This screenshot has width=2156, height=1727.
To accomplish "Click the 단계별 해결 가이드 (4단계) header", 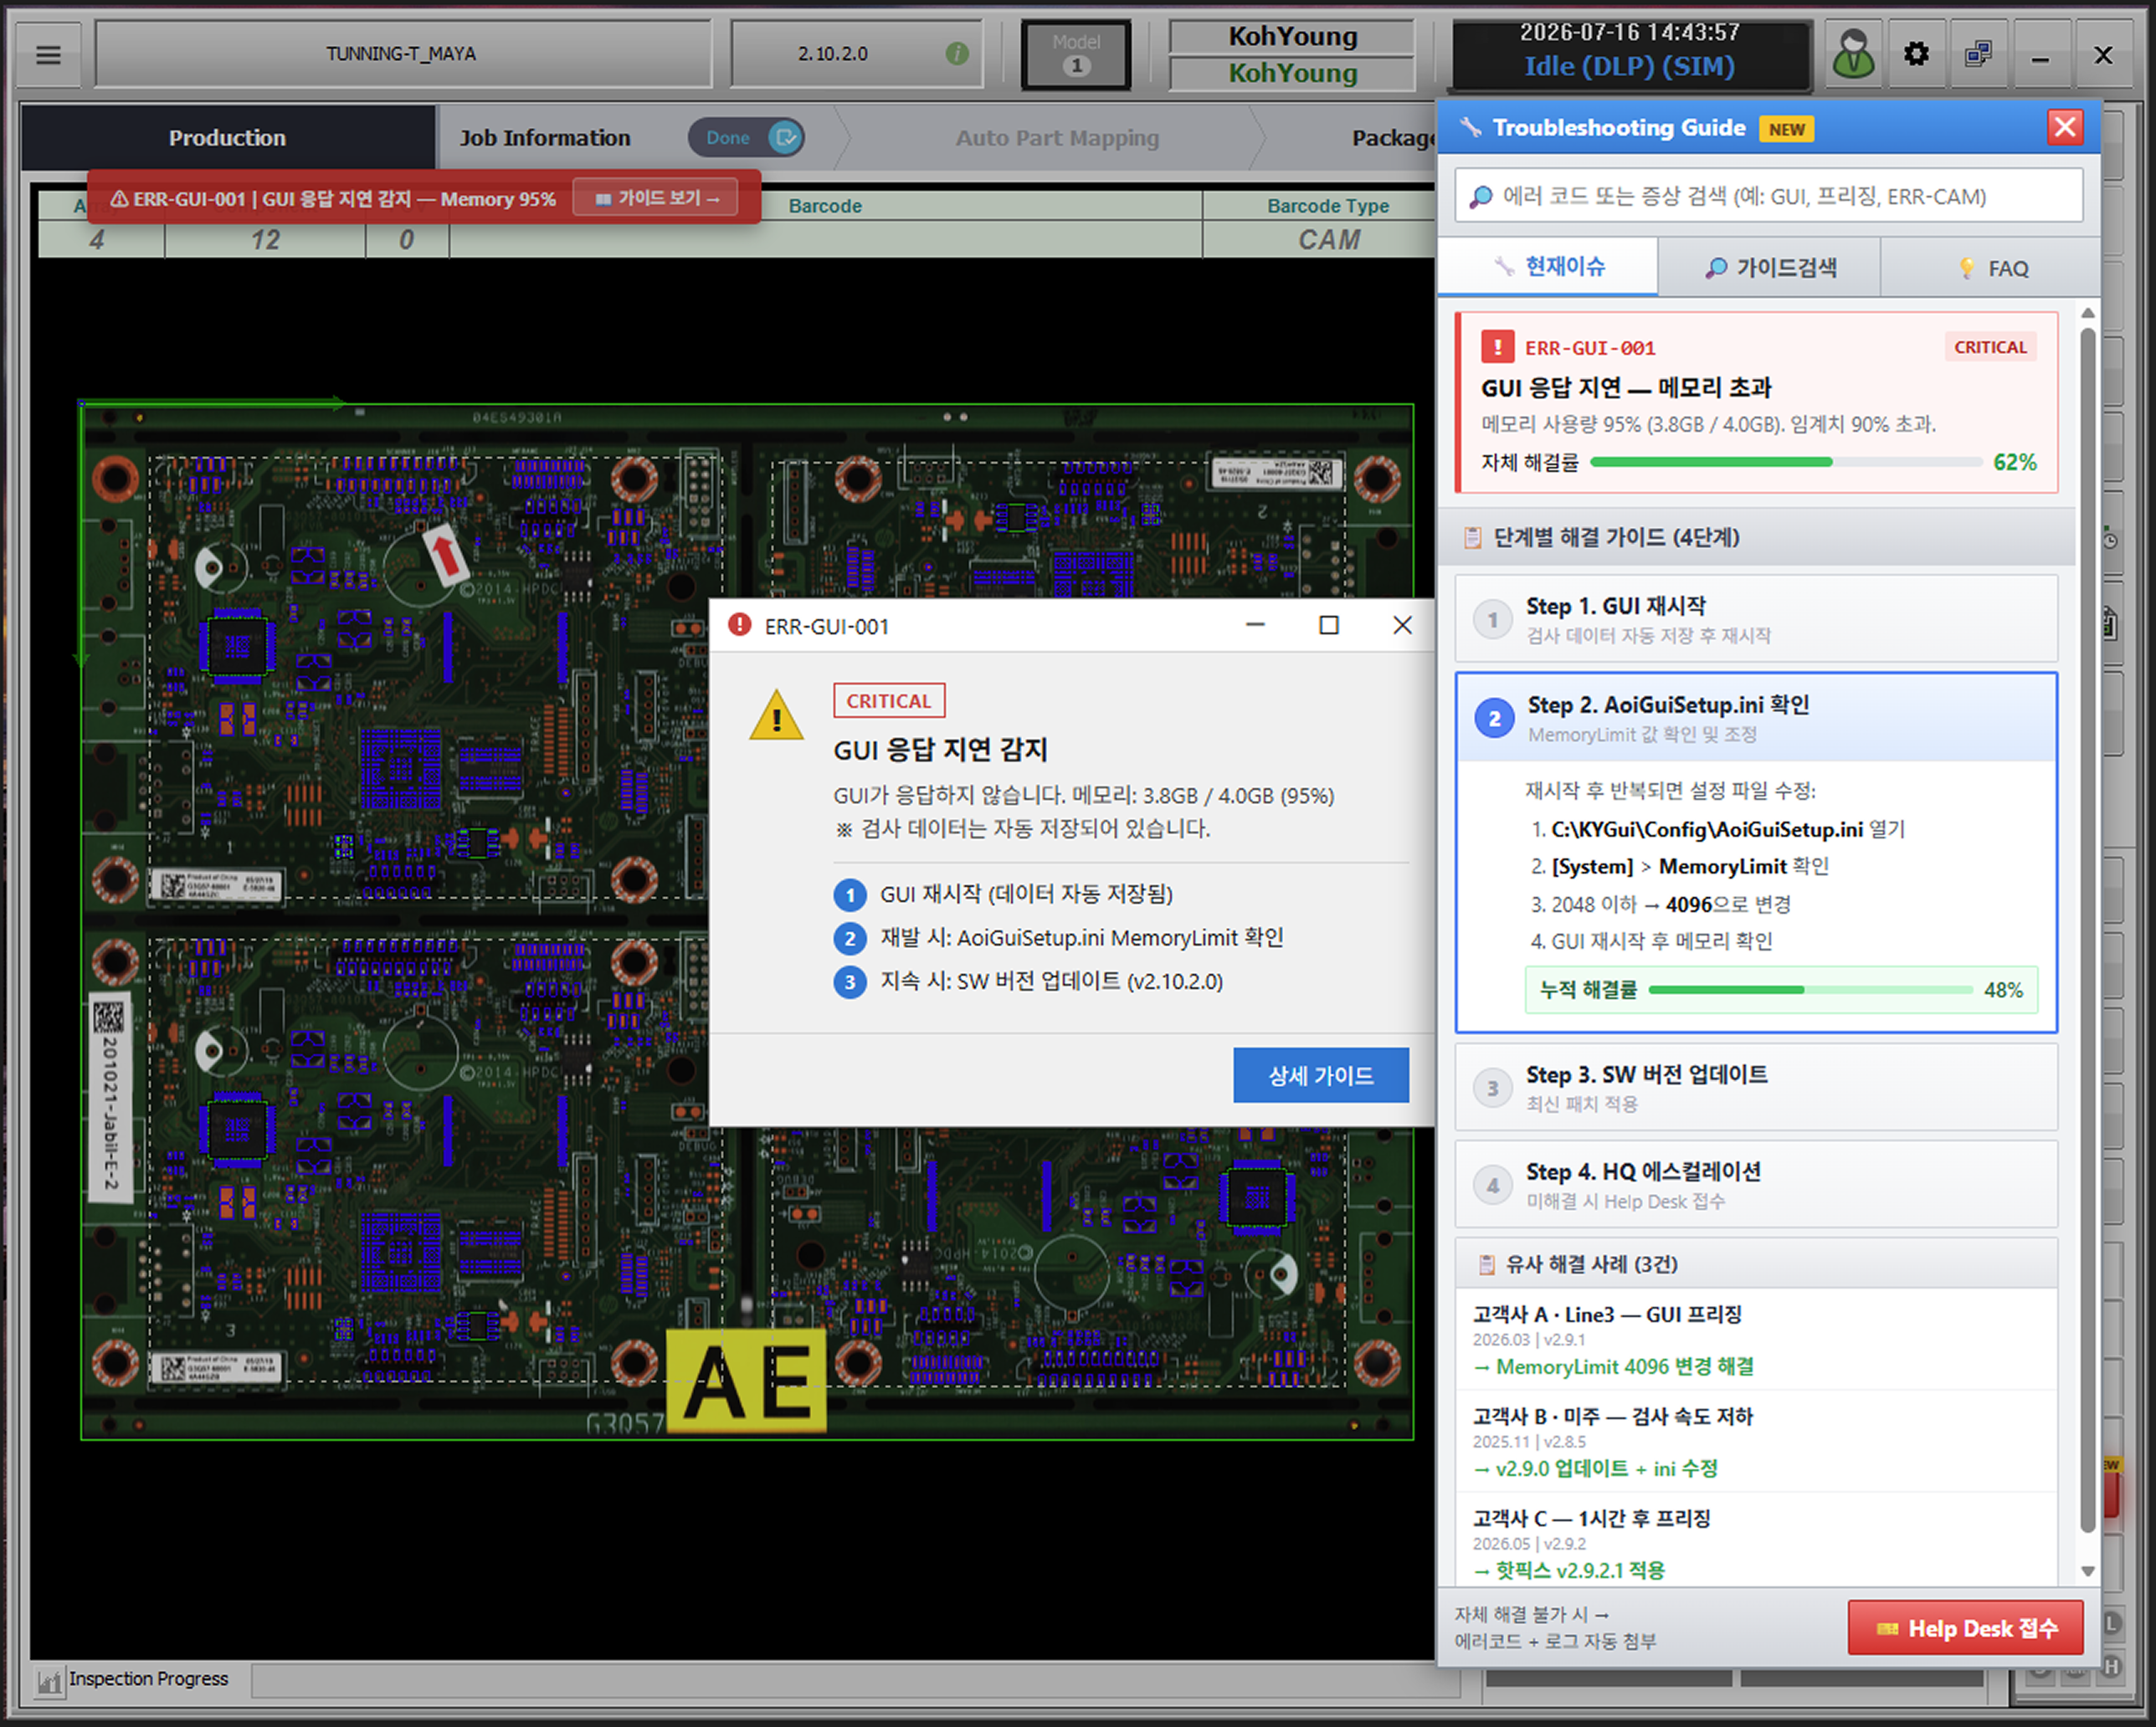I will [x=1756, y=538].
